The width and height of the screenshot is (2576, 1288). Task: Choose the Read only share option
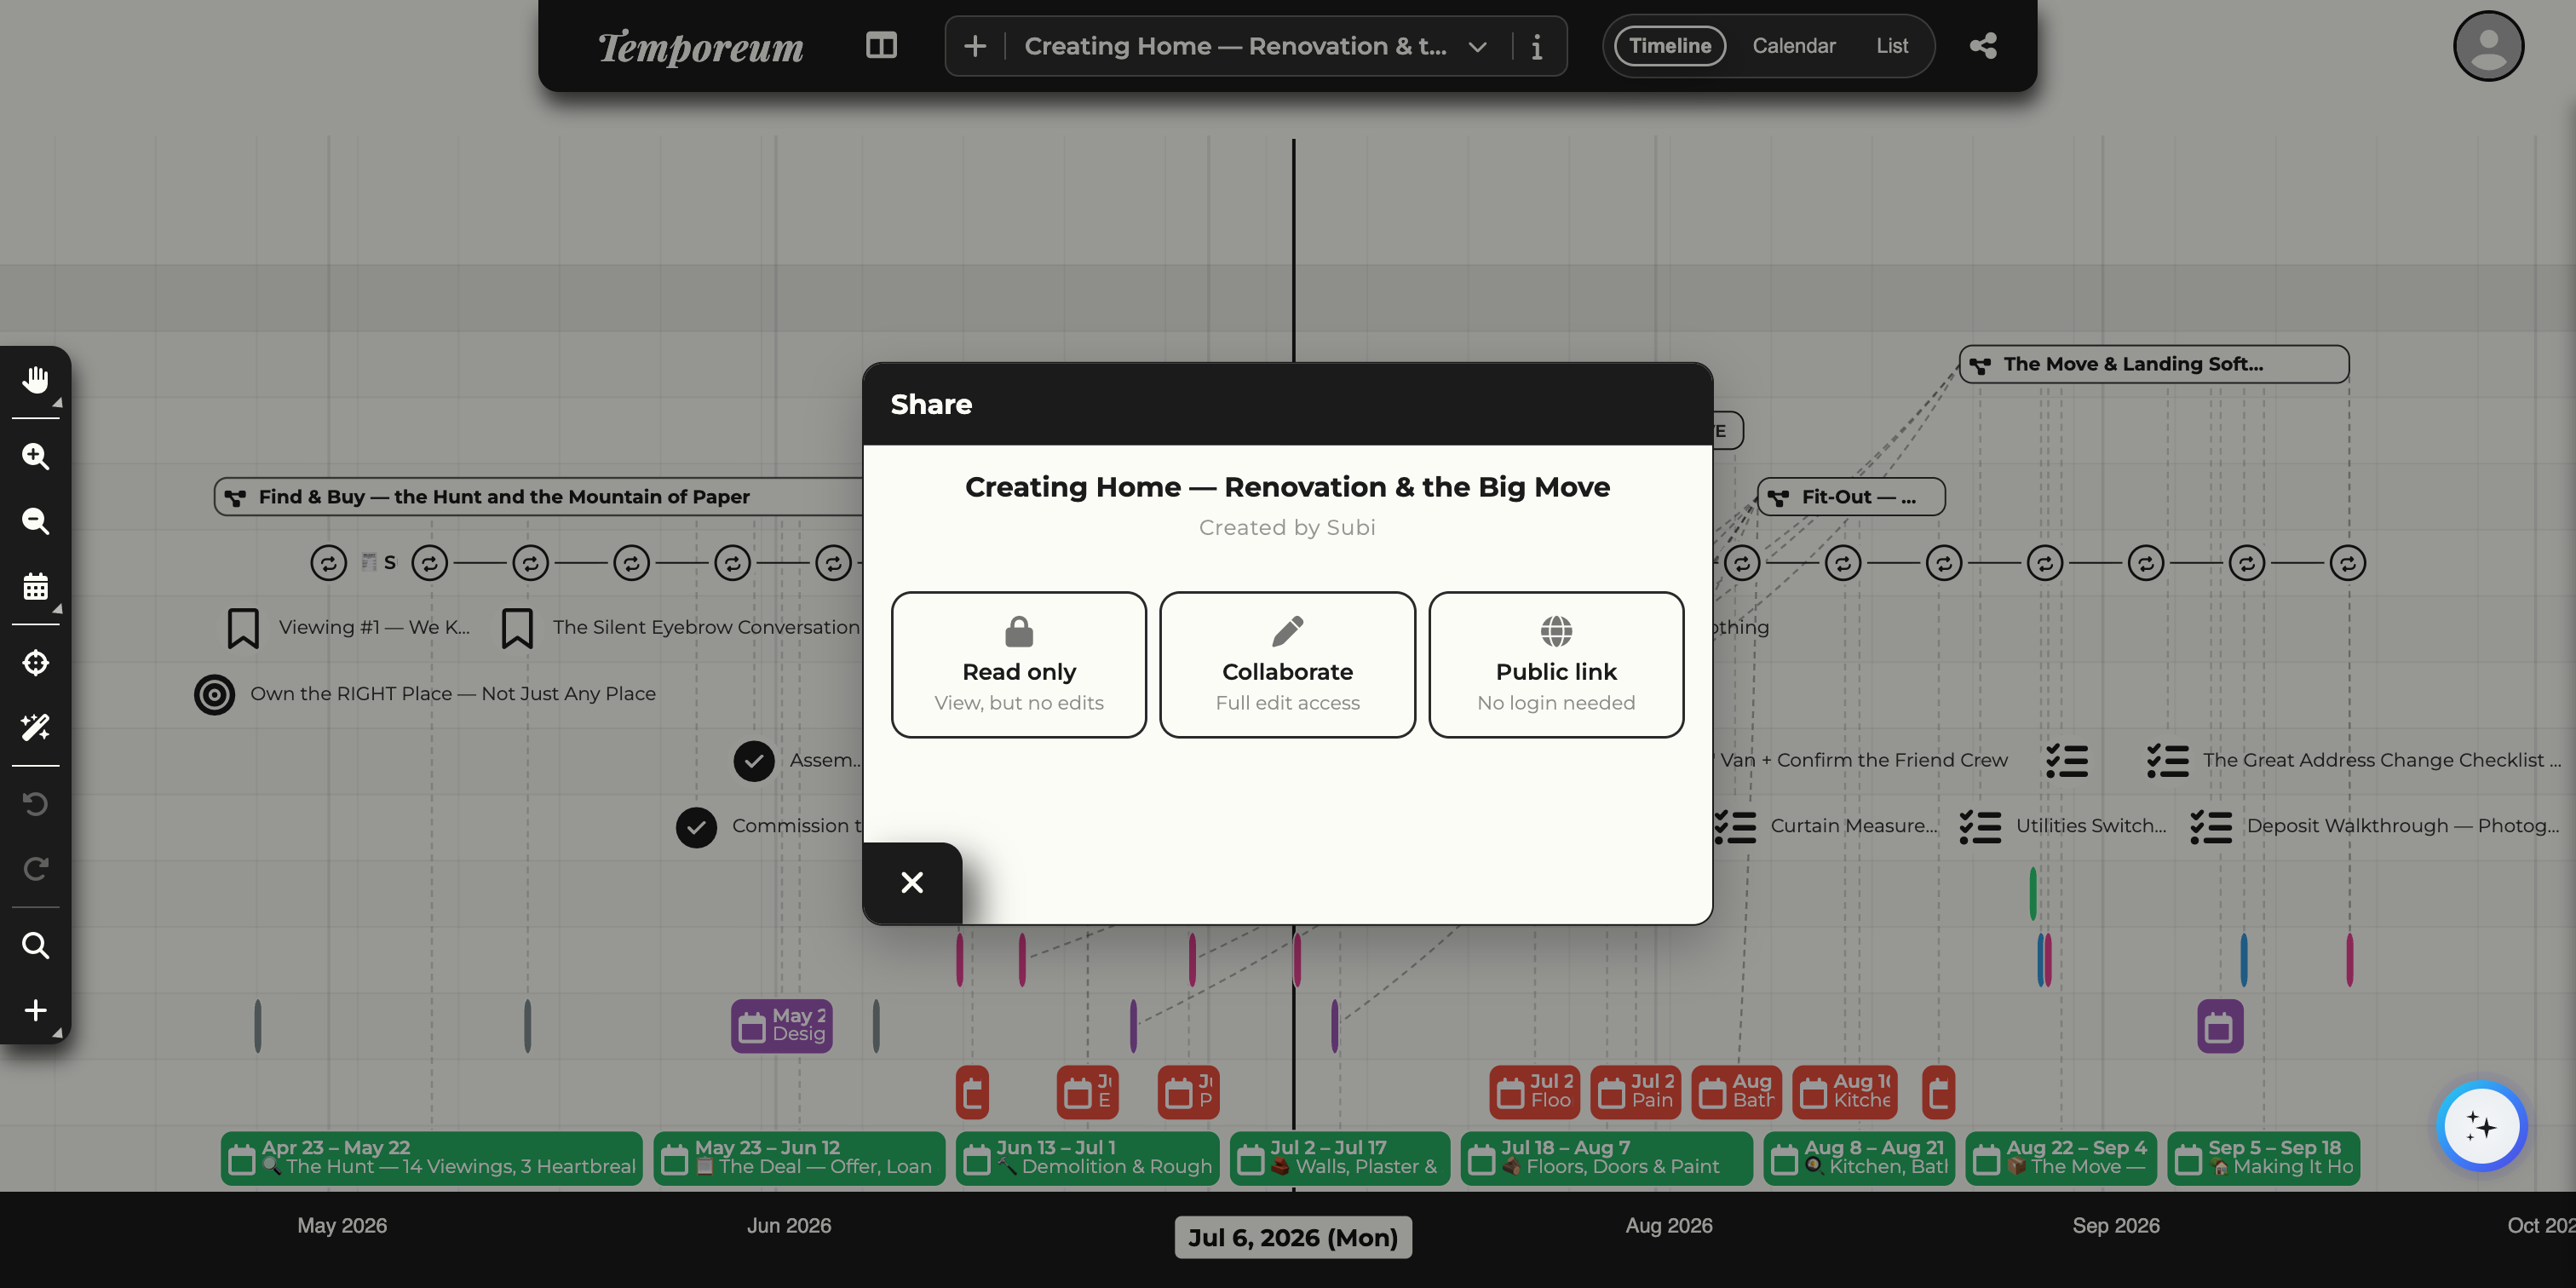pyautogui.click(x=1019, y=665)
